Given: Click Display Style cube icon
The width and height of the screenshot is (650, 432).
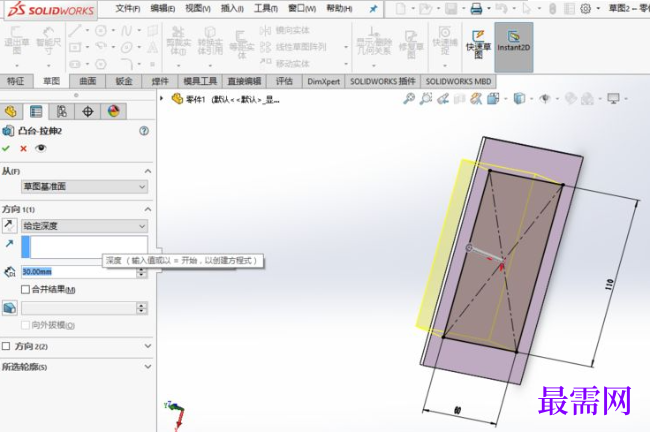Looking at the screenshot, I should [519, 99].
